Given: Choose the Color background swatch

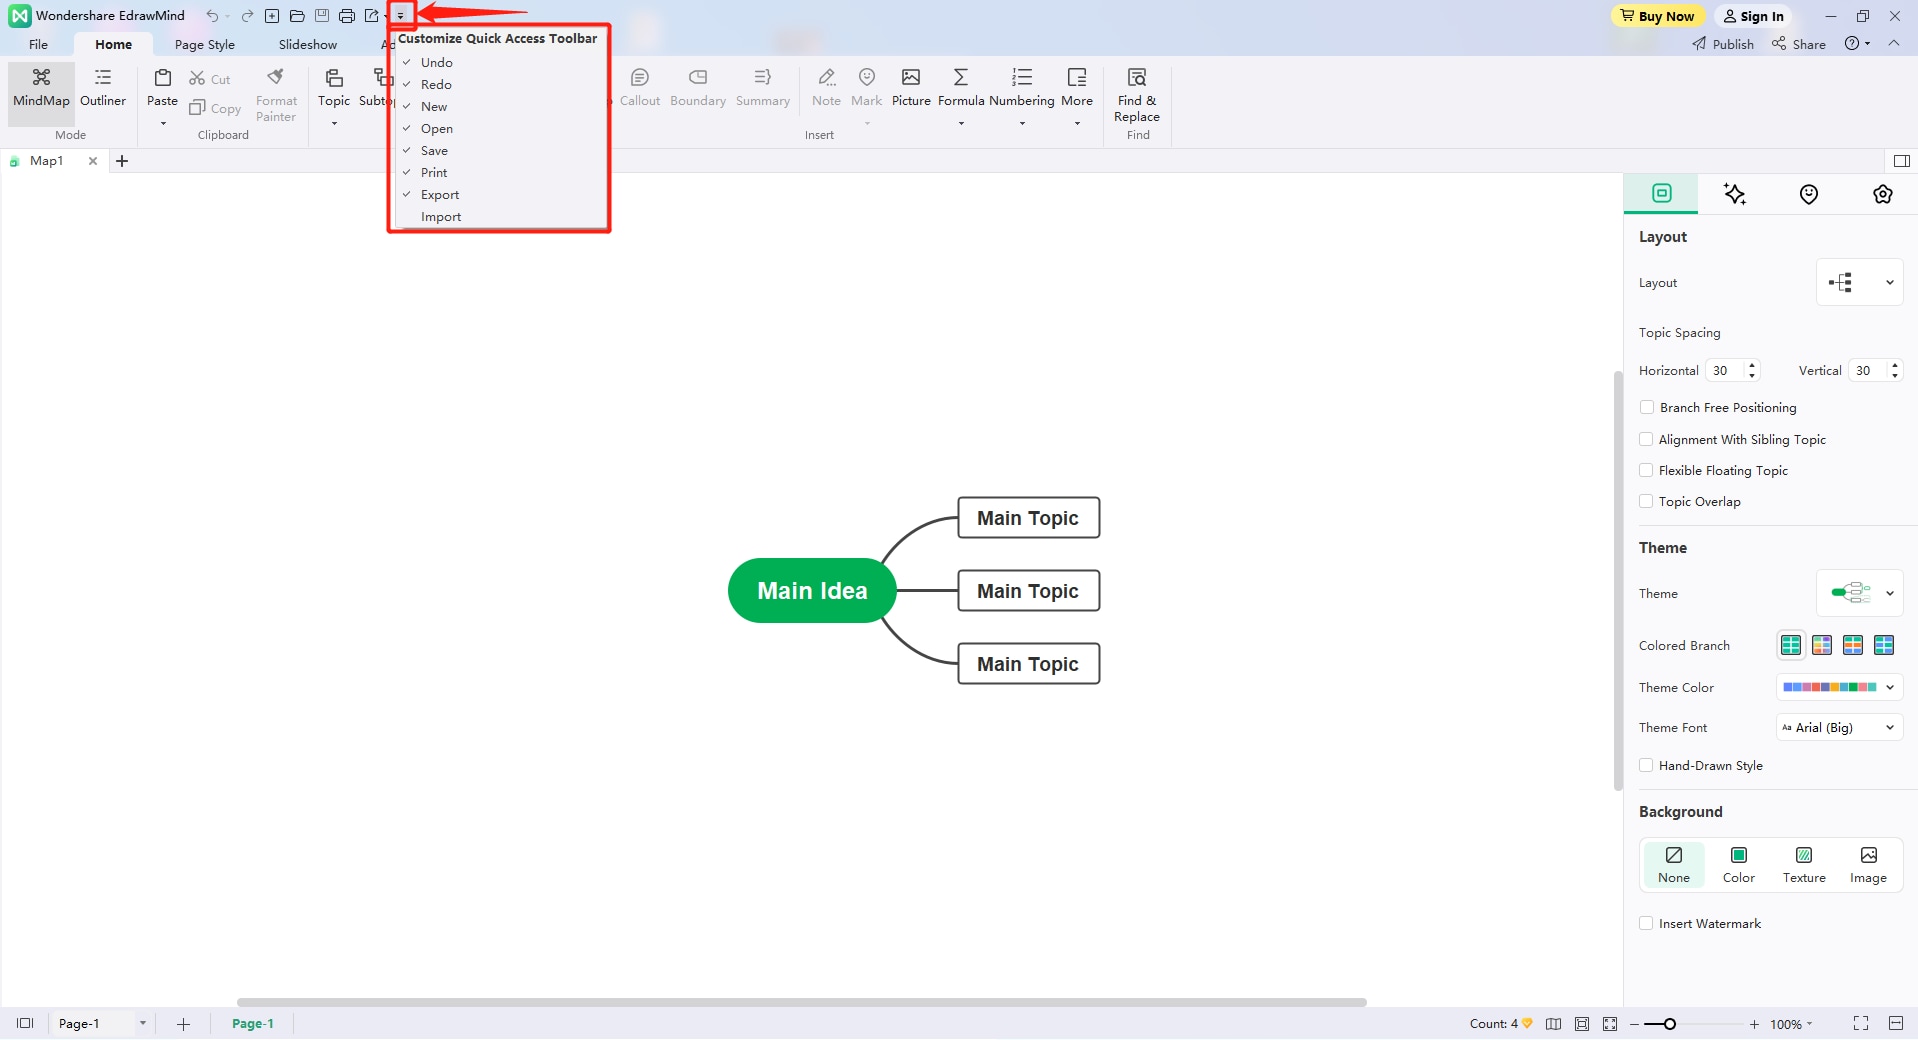Looking at the screenshot, I should click(1739, 865).
